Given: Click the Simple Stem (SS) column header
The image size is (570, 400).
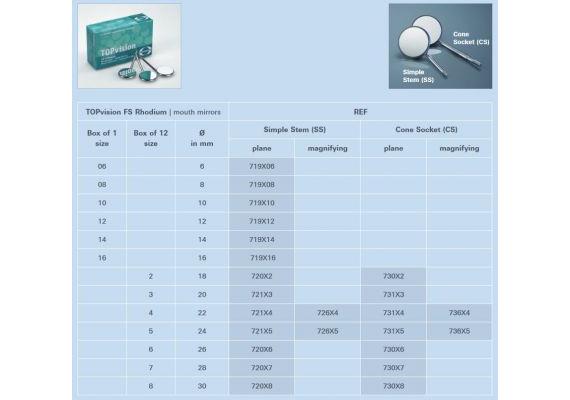Looking at the screenshot, I should pyautogui.click(x=294, y=129).
